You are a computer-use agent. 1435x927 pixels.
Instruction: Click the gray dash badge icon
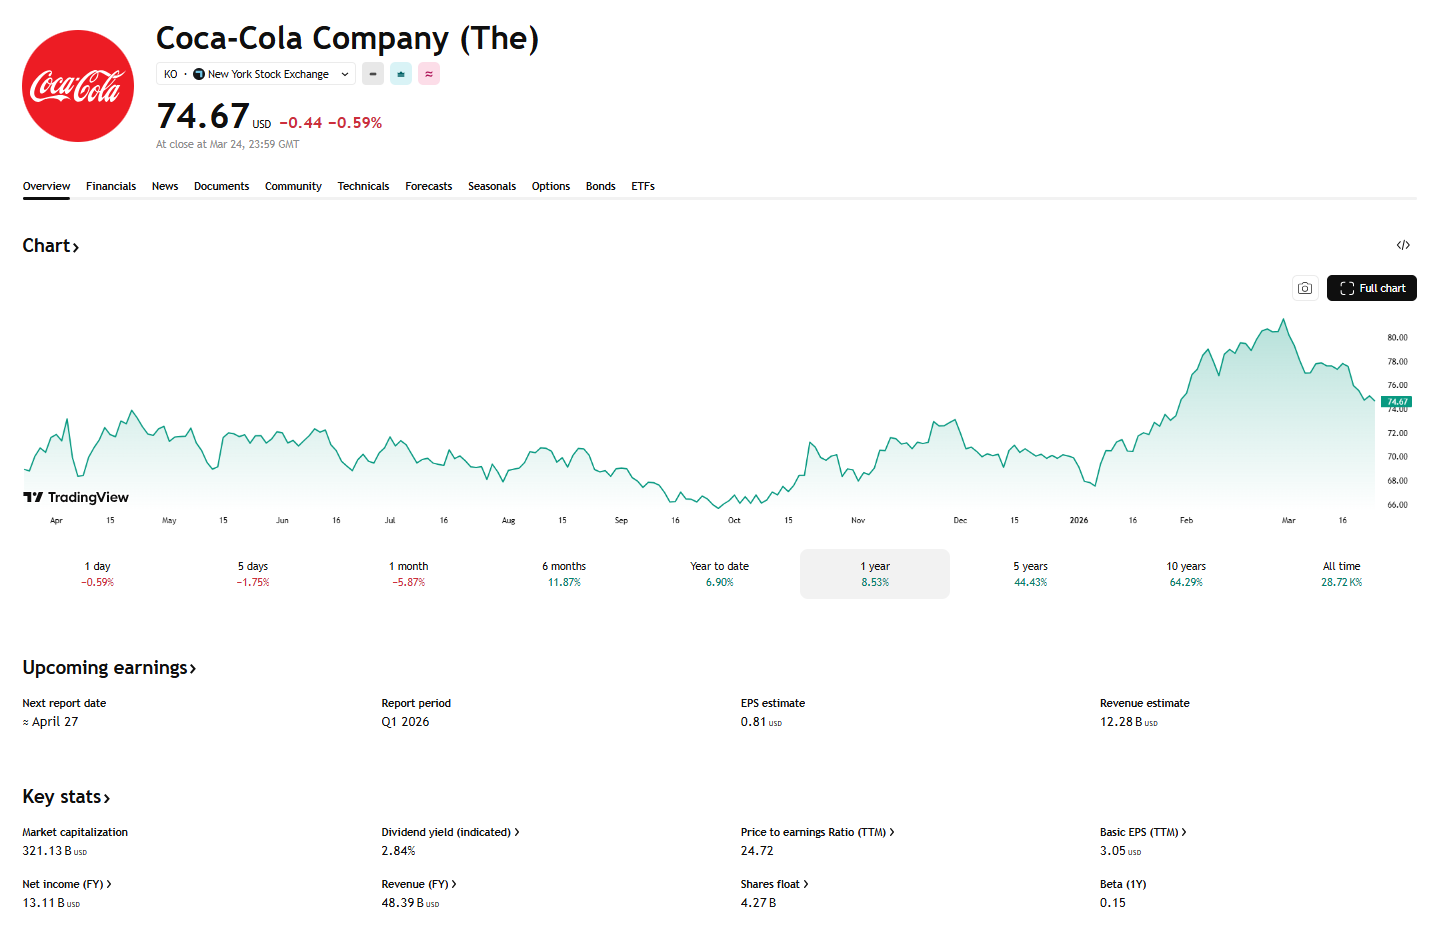(x=373, y=74)
